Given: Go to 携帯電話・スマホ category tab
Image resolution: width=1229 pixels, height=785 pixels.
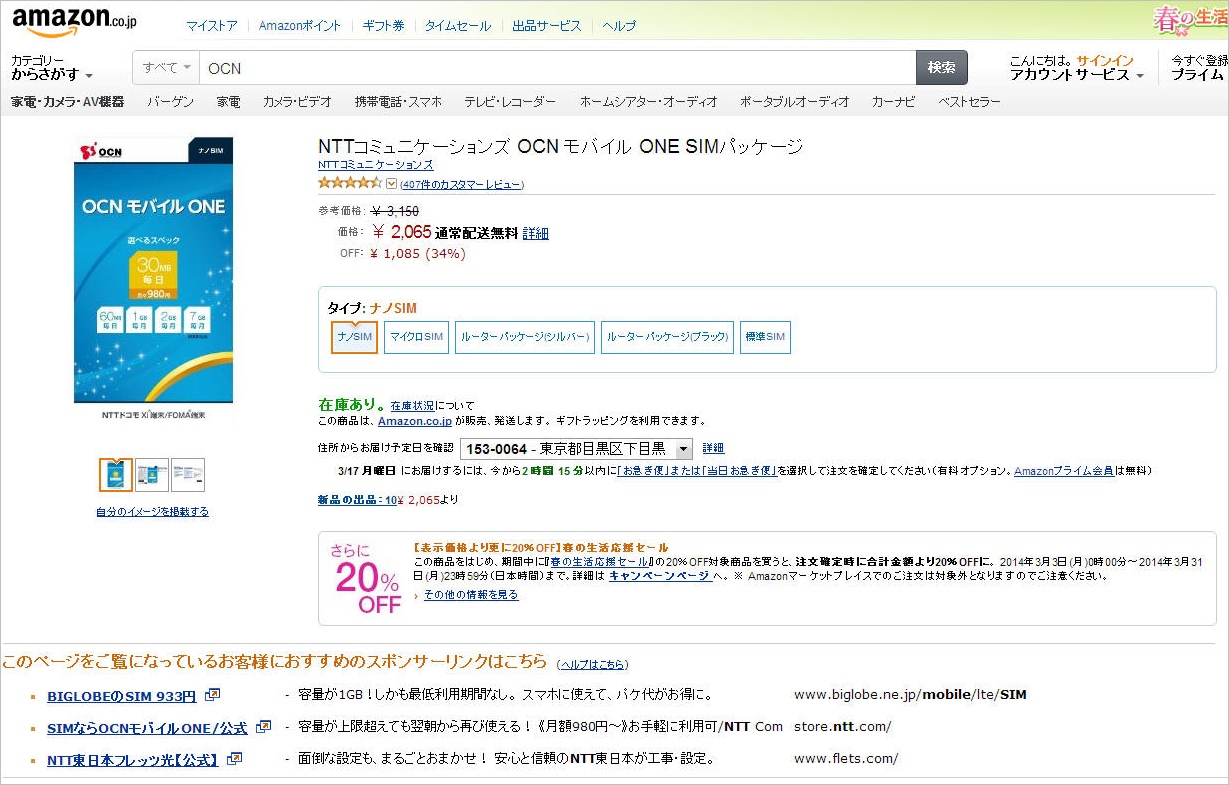Looking at the screenshot, I should (x=398, y=102).
